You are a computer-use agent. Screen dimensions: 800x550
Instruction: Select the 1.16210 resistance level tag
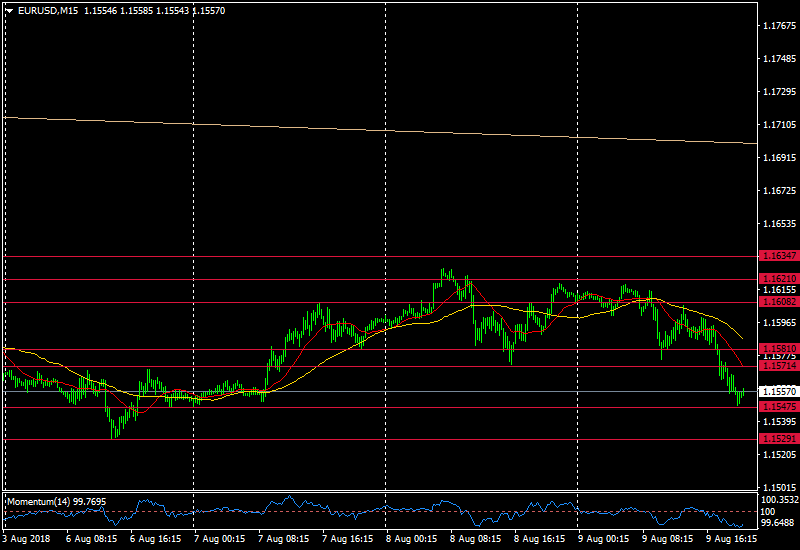(778, 279)
